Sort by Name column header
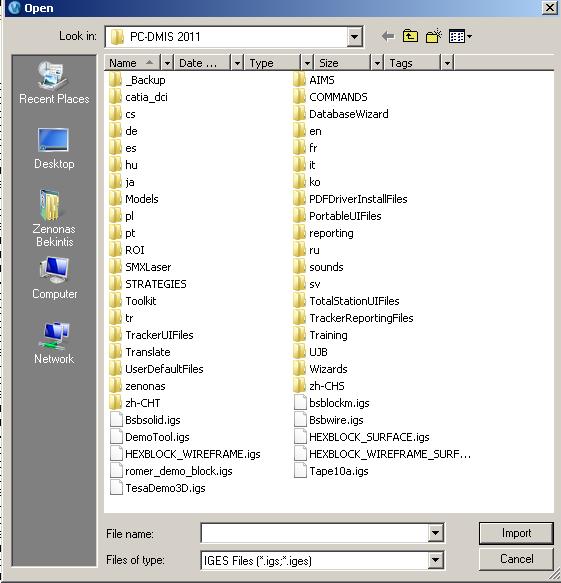The height and width of the screenshot is (583, 561). pos(133,63)
